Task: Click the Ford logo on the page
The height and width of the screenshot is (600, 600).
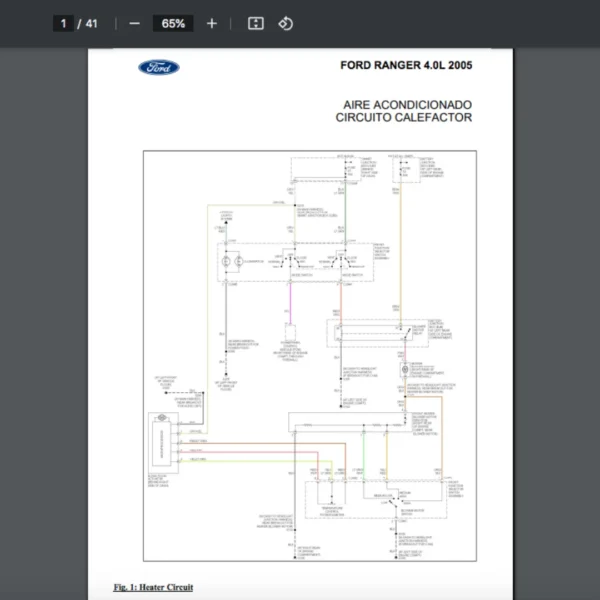Action: 159,68
